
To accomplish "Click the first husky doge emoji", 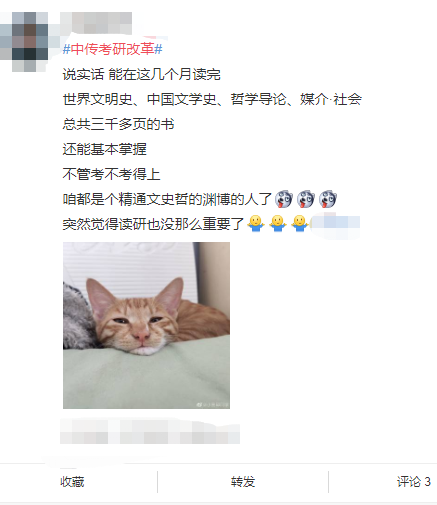I will click(x=284, y=199).
